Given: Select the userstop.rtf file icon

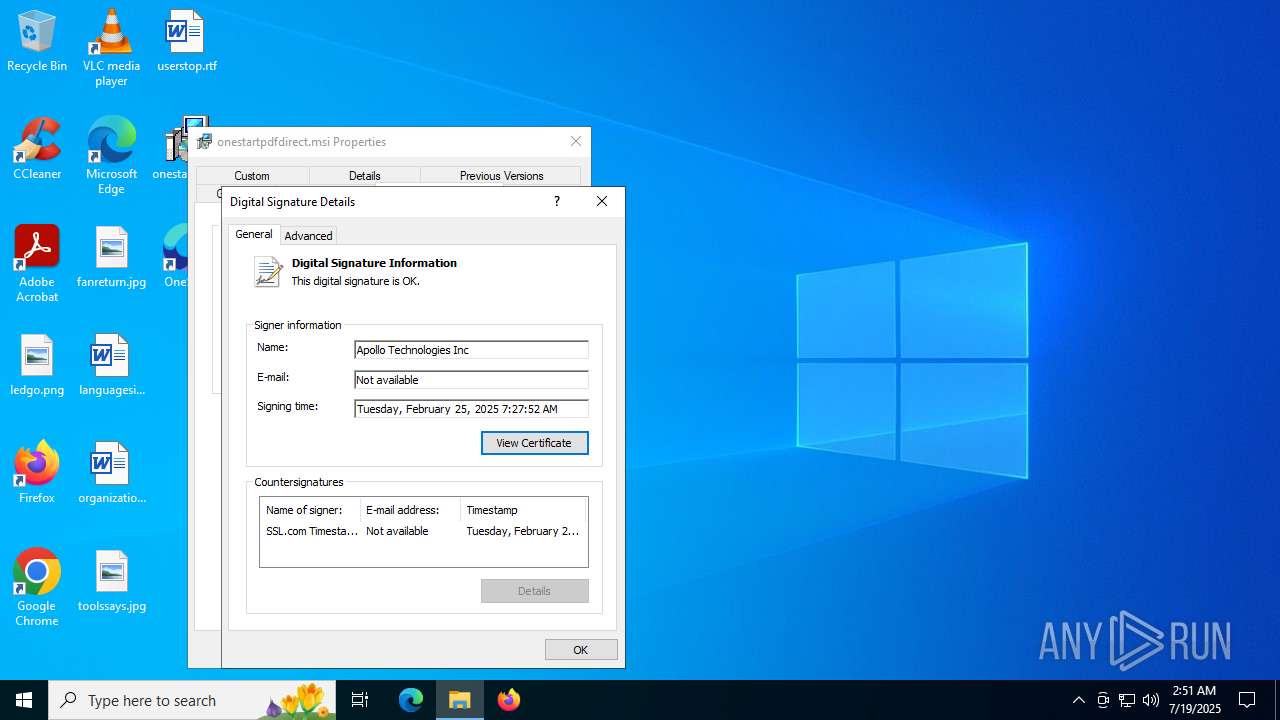Looking at the screenshot, I should [186, 41].
